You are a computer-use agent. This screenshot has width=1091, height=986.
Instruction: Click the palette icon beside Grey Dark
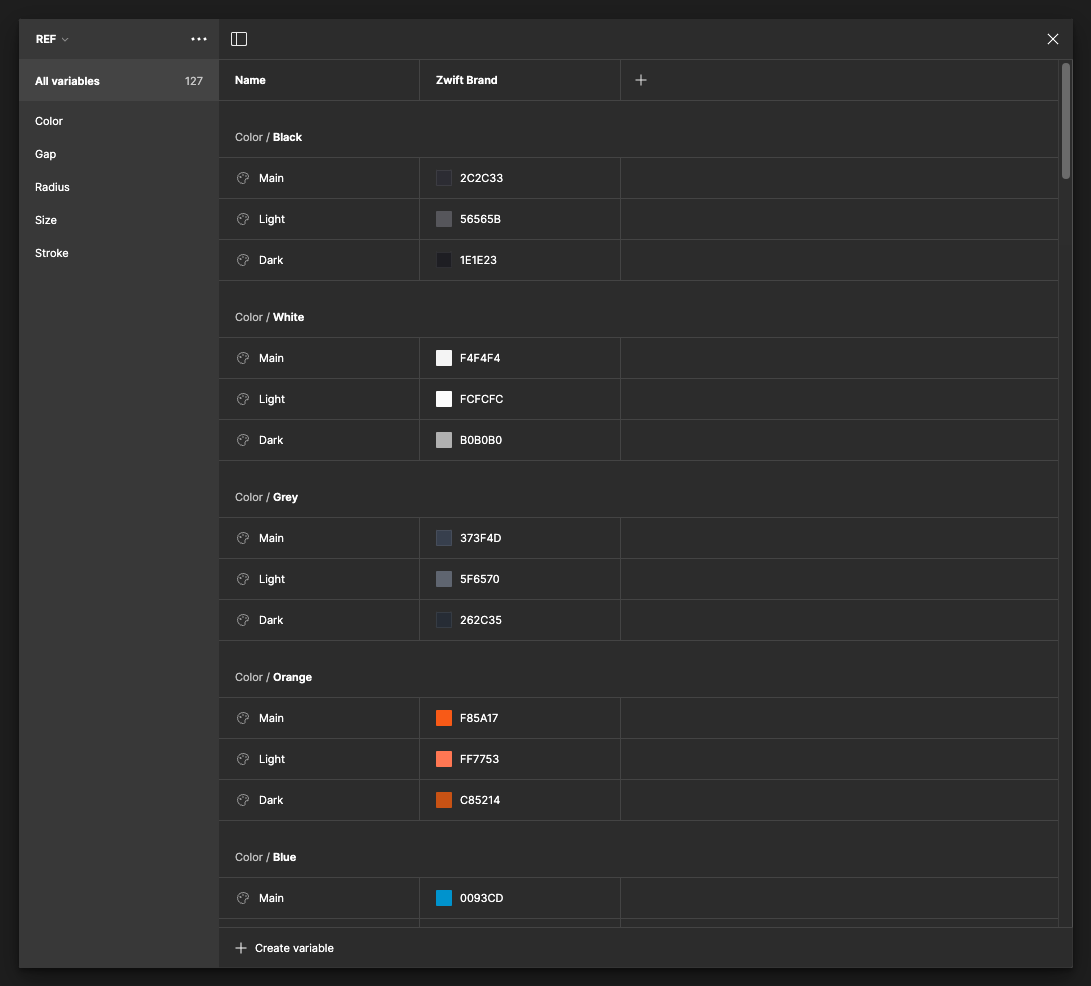click(243, 620)
